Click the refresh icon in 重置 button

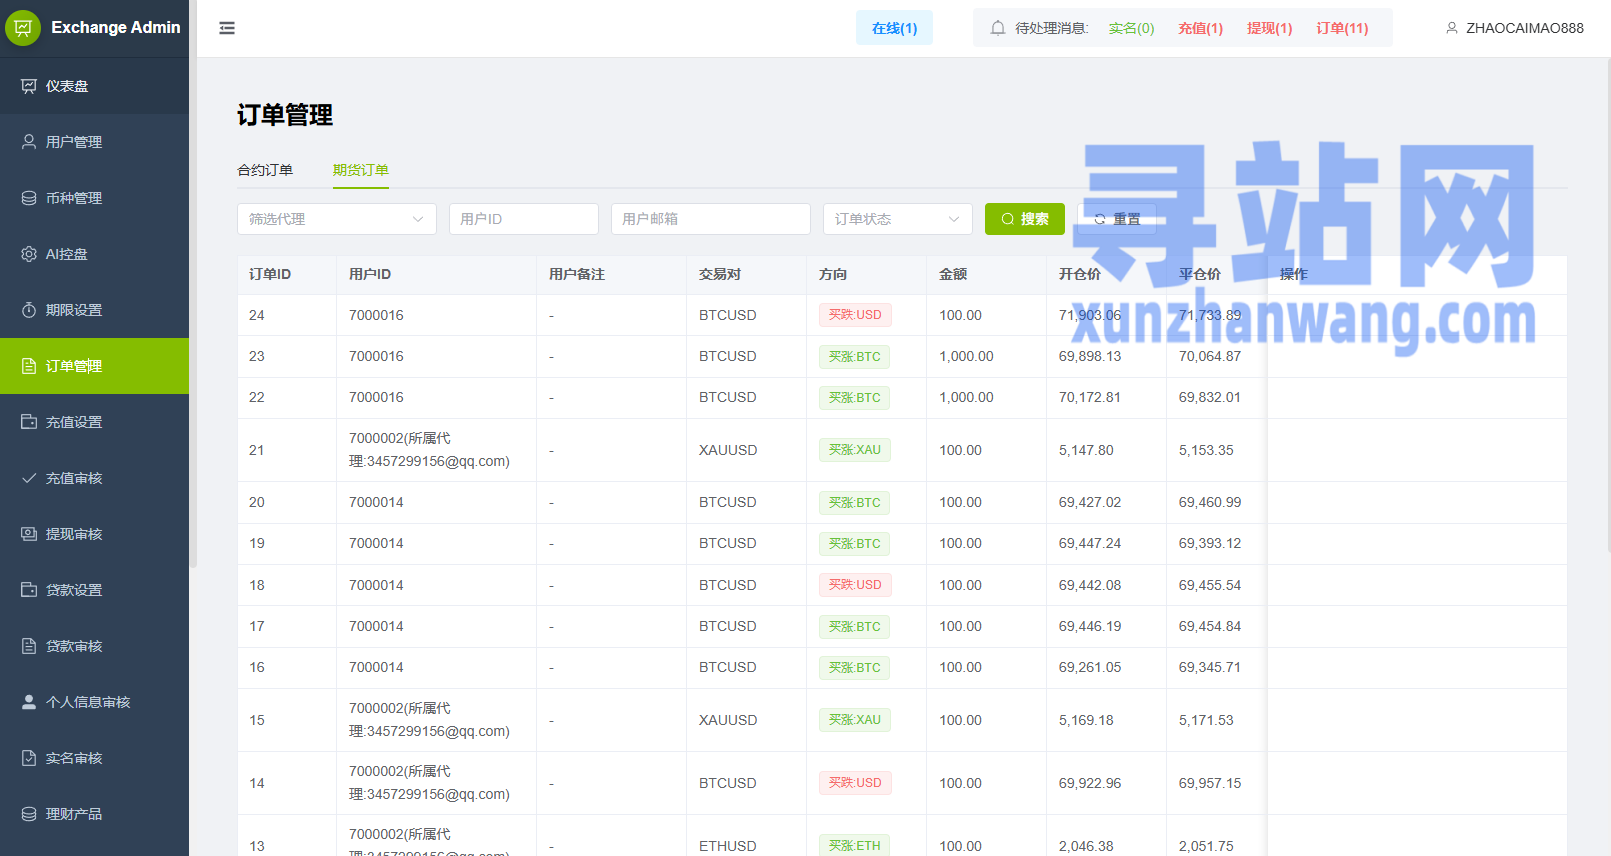coord(1100,219)
